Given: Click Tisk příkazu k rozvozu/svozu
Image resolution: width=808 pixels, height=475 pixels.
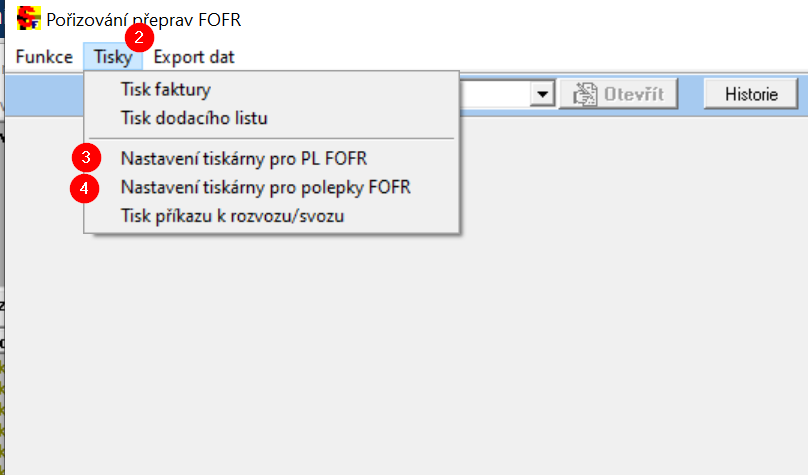Looking at the screenshot, I should [x=232, y=215].
